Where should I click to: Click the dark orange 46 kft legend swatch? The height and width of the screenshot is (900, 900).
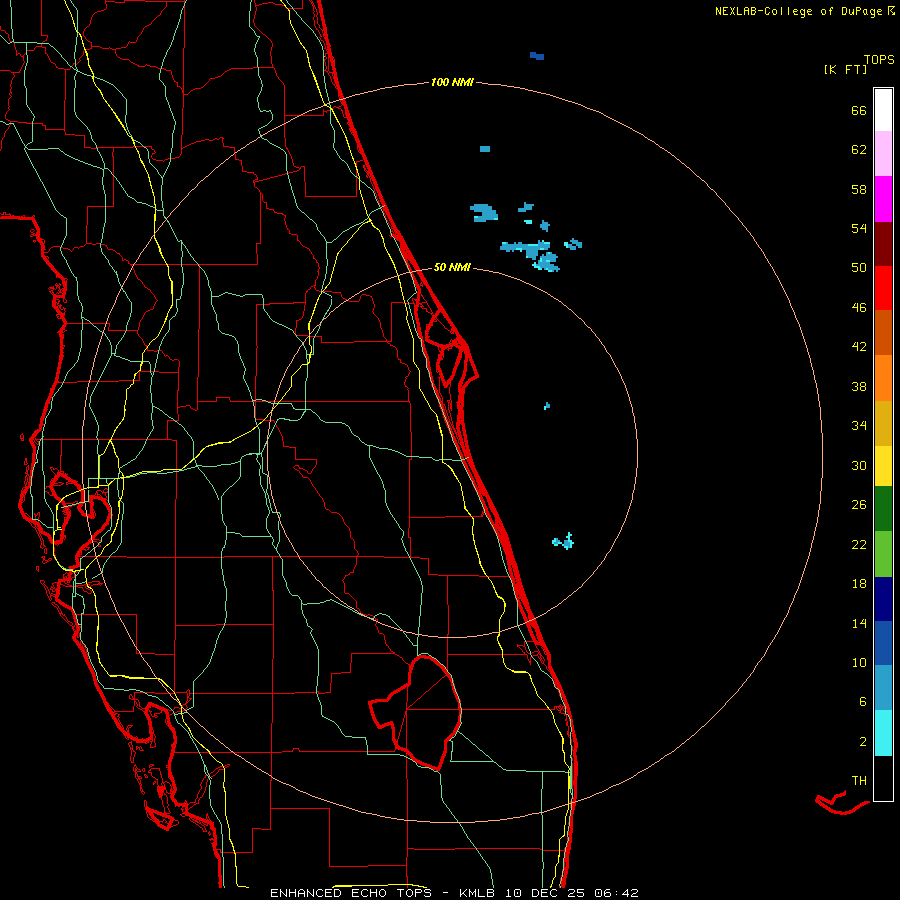point(883,332)
